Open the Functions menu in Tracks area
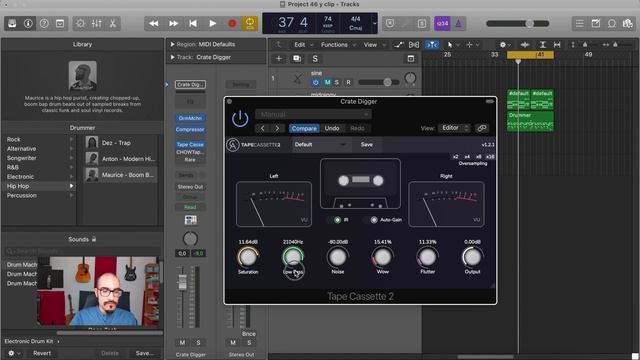The height and width of the screenshot is (360, 640). coord(338,44)
